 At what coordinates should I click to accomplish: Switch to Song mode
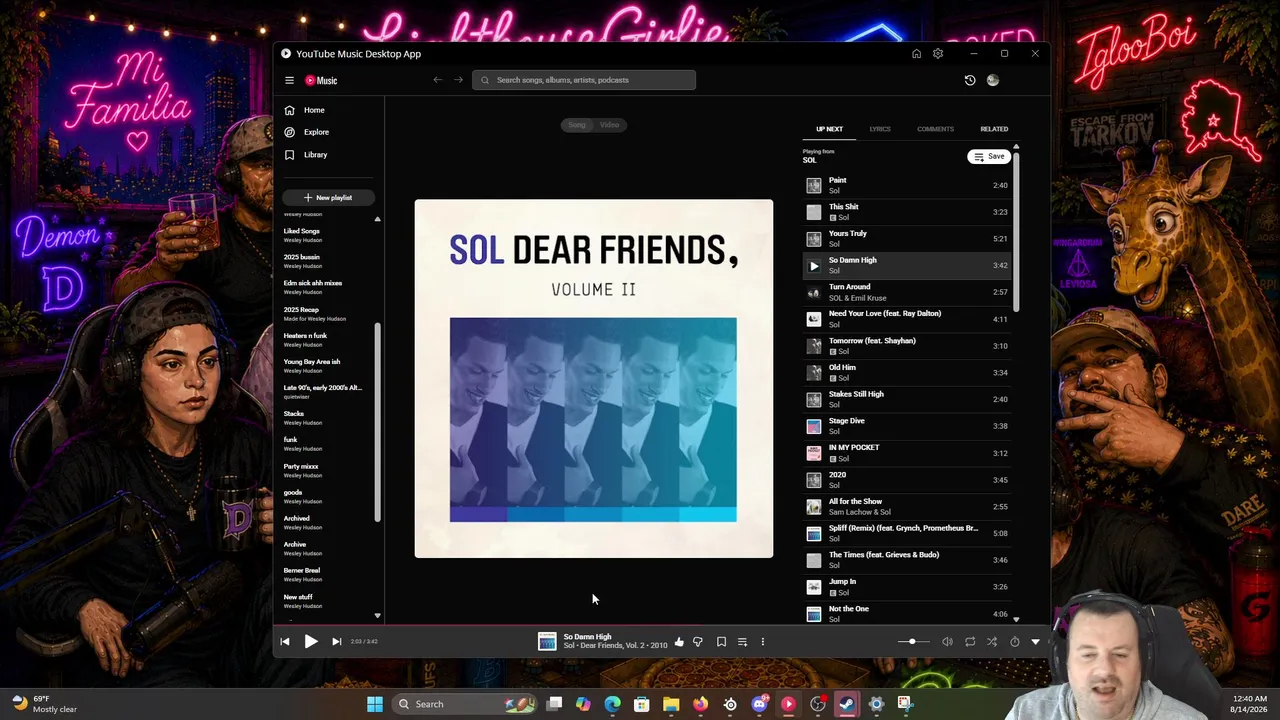coord(577,125)
